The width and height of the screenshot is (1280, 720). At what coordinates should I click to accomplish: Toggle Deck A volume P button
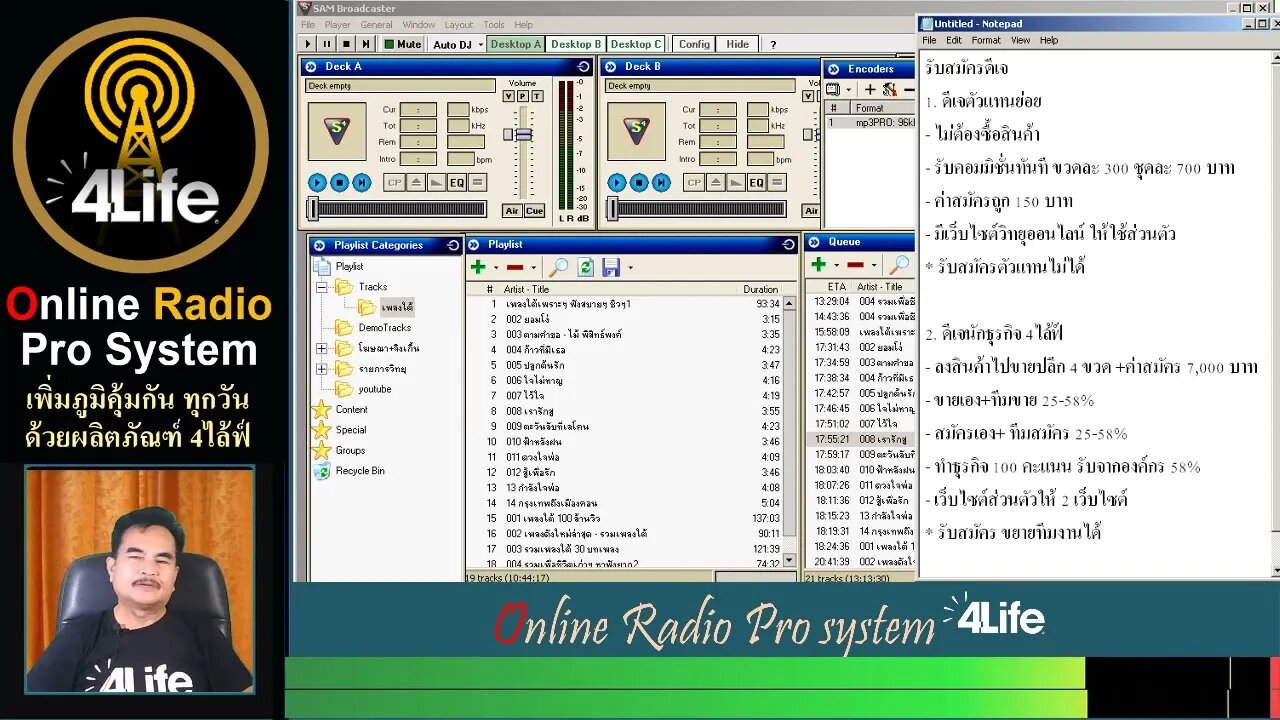click(x=522, y=96)
